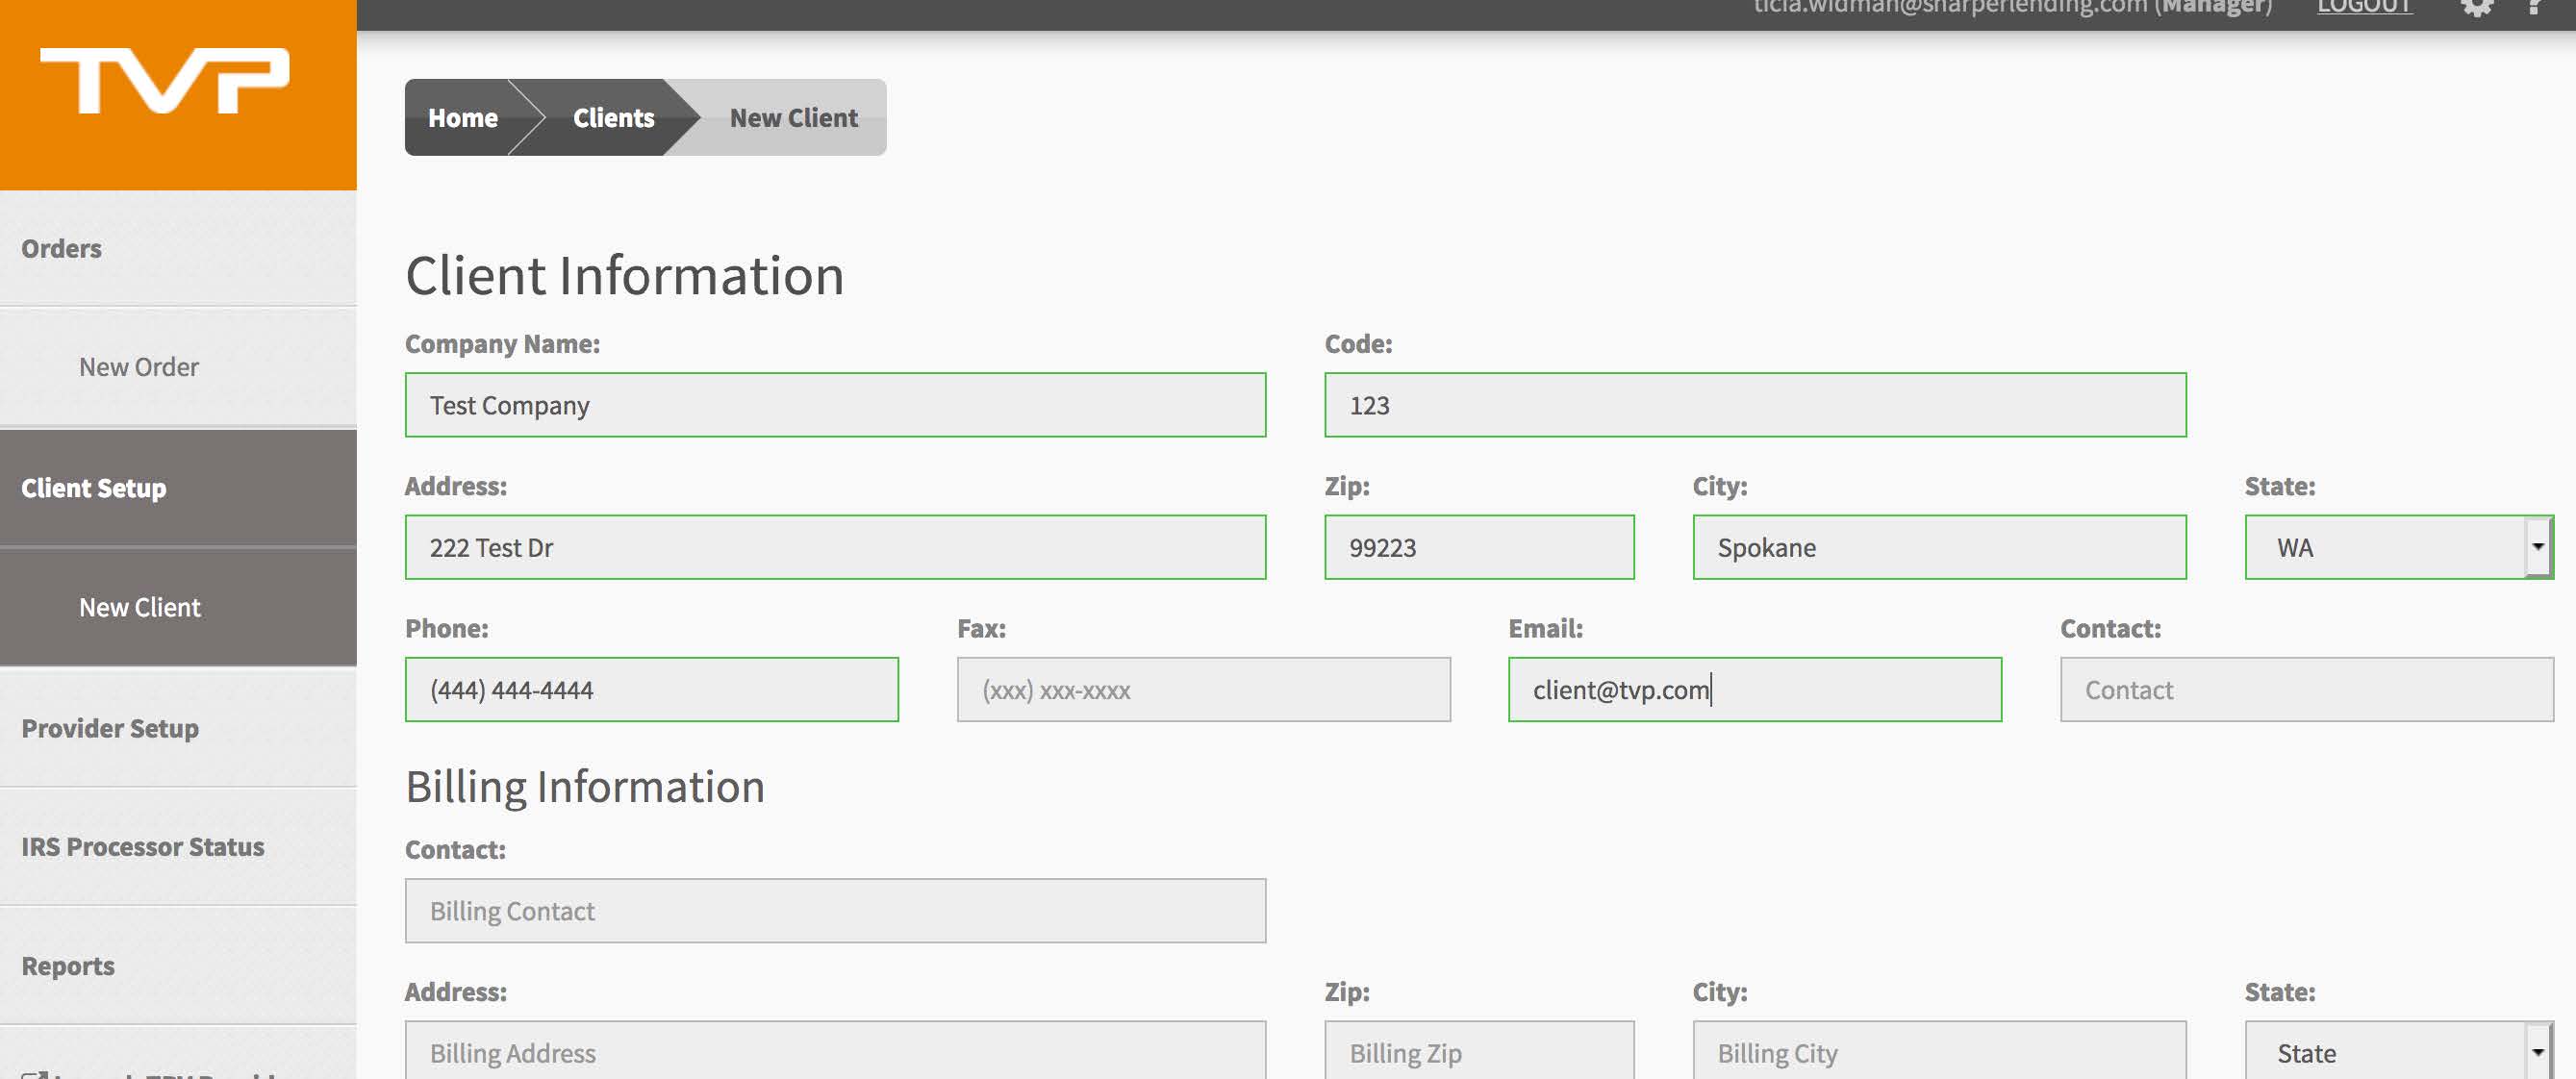Click the TVP logo
The width and height of the screenshot is (2576, 1079).
(165, 80)
